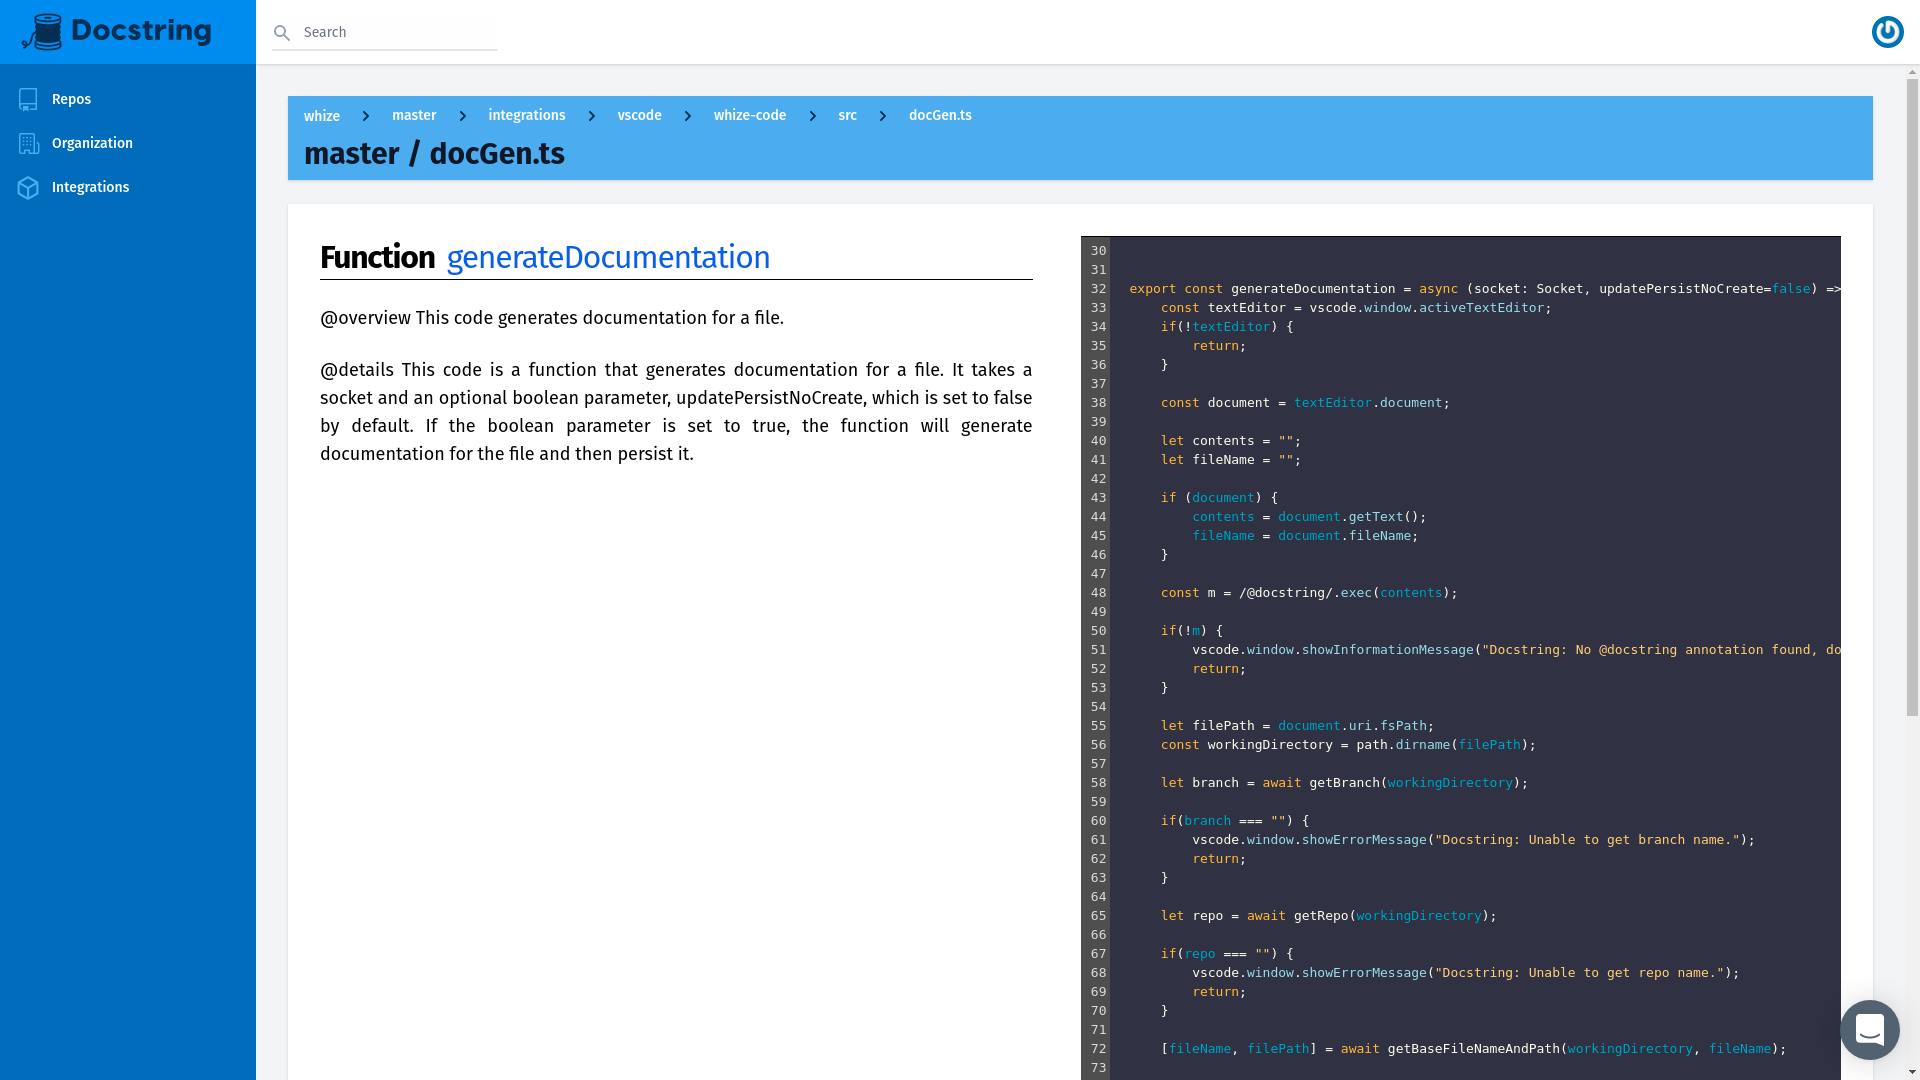Open the Integrations sidebar item

(128, 187)
